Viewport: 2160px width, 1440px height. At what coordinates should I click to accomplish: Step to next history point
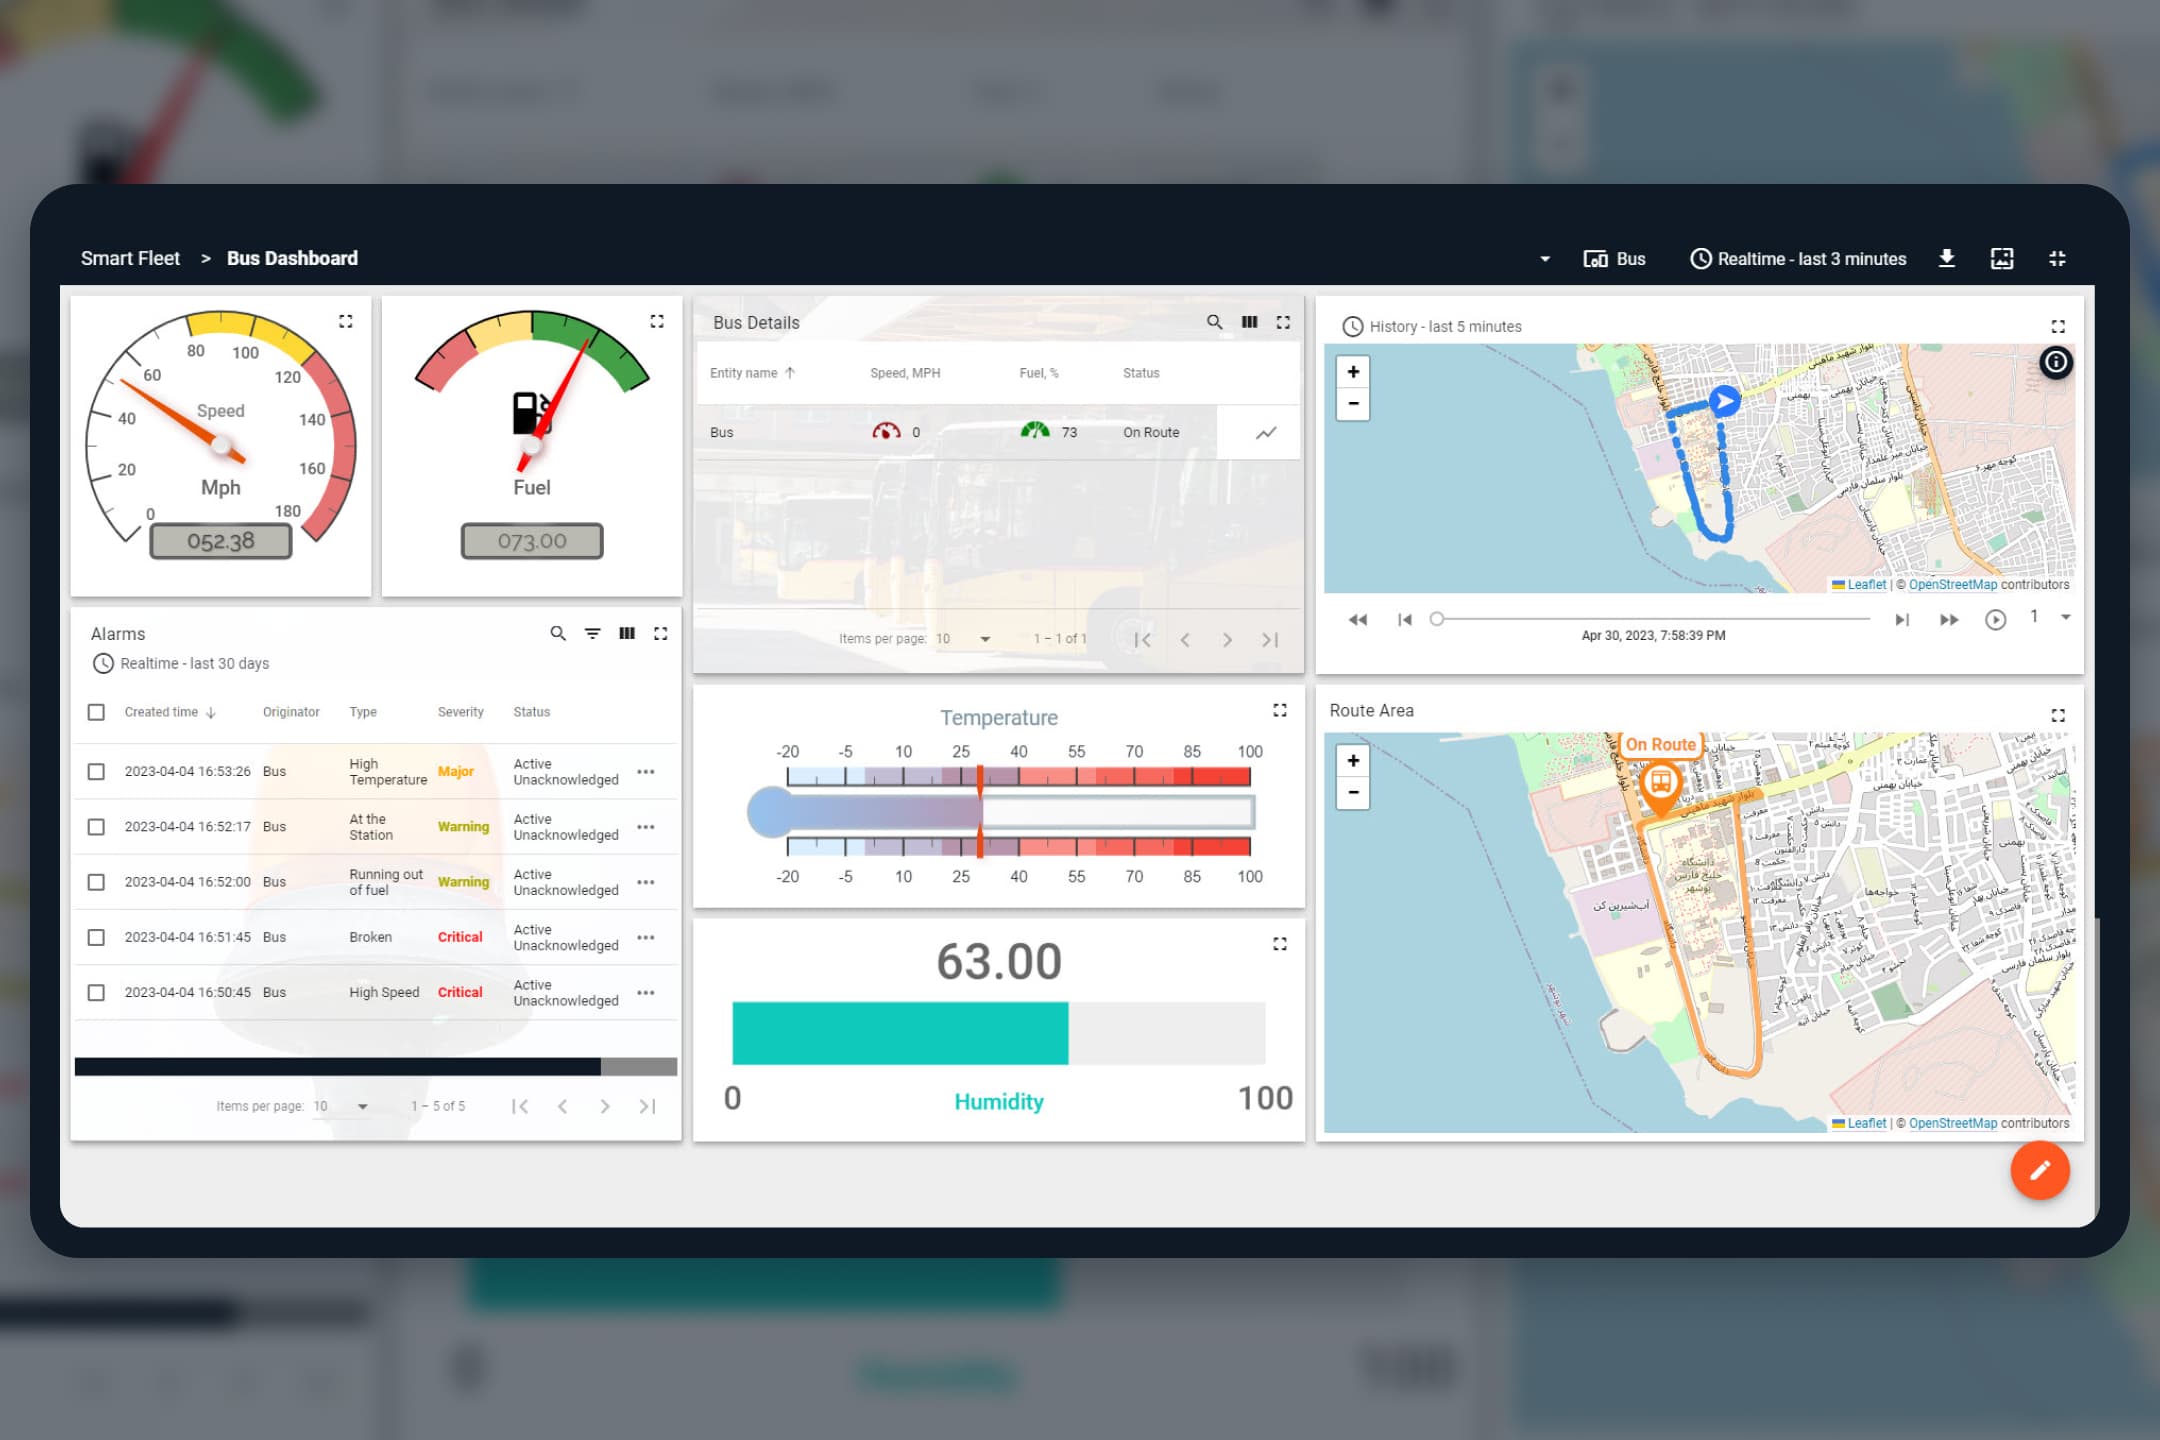[1902, 620]
